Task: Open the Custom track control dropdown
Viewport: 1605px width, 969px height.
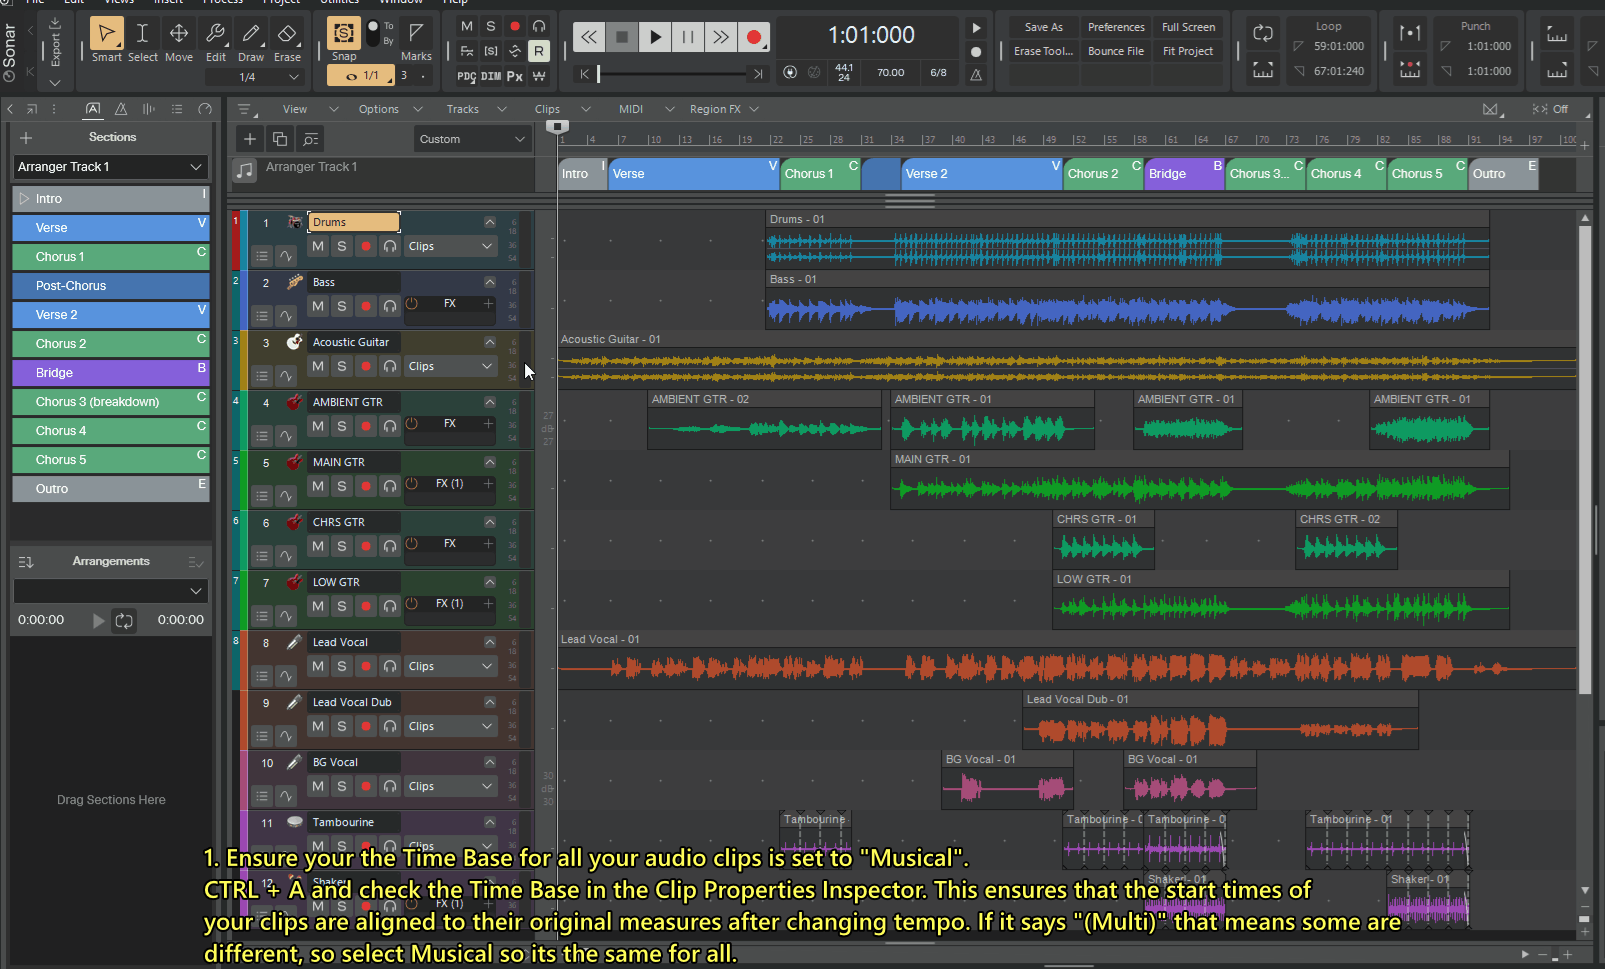Action: (472, 139)
